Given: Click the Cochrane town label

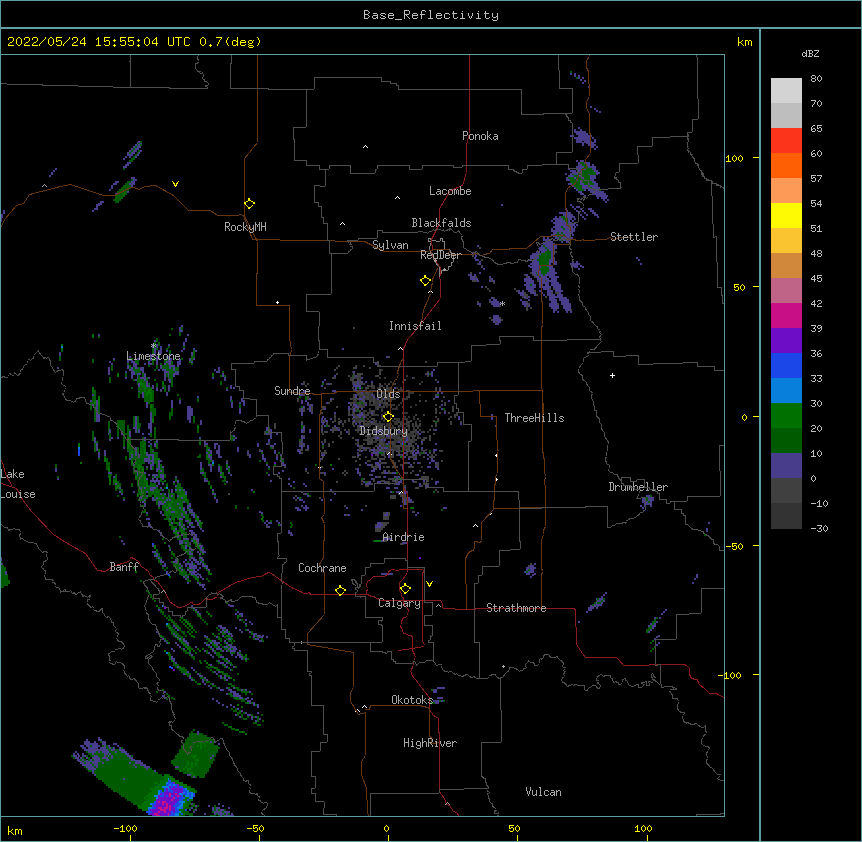Looking at the screenshot, I should (322, 568).
